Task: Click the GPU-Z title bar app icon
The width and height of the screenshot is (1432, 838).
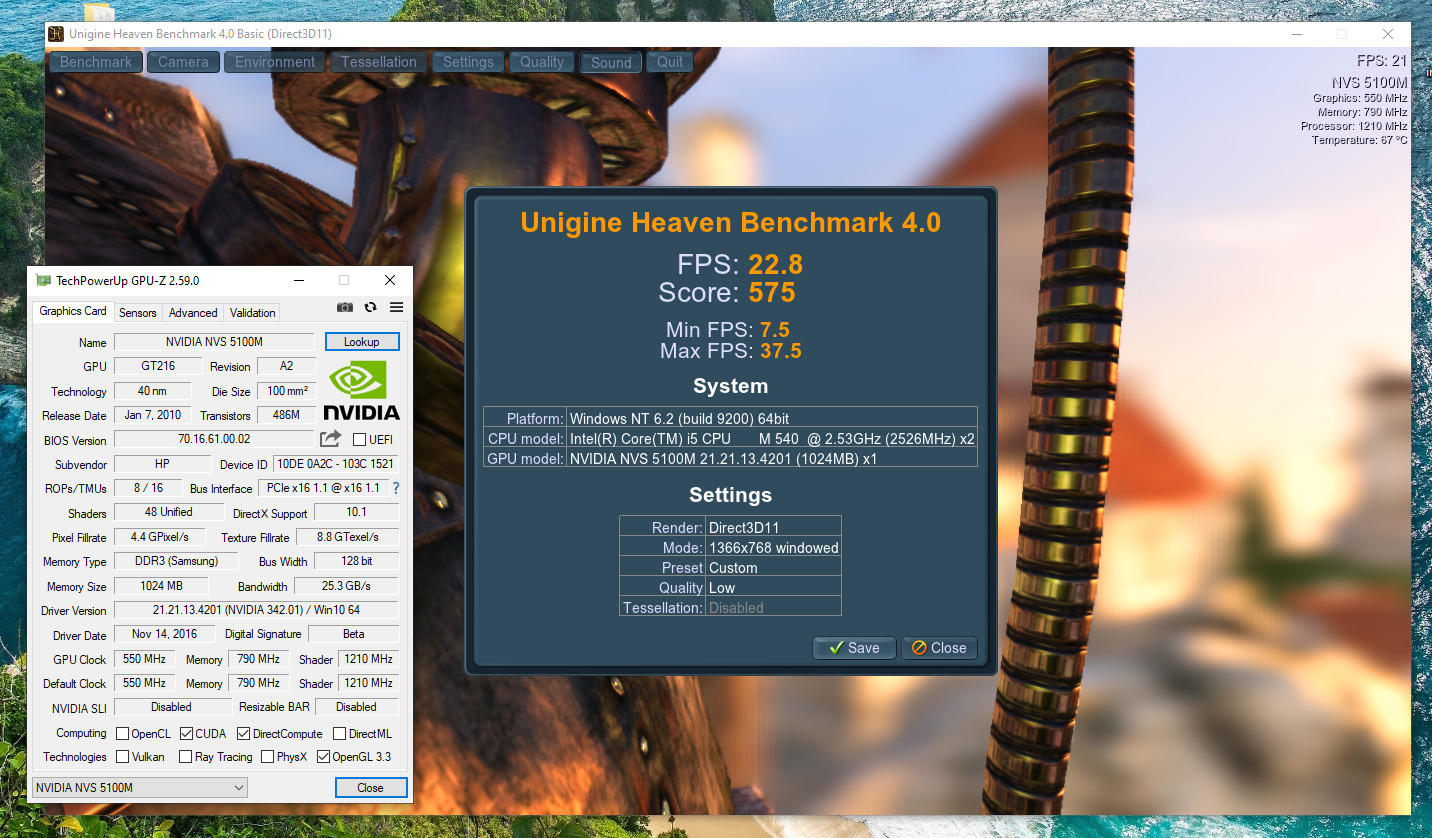Action: (x=44, y=280)
